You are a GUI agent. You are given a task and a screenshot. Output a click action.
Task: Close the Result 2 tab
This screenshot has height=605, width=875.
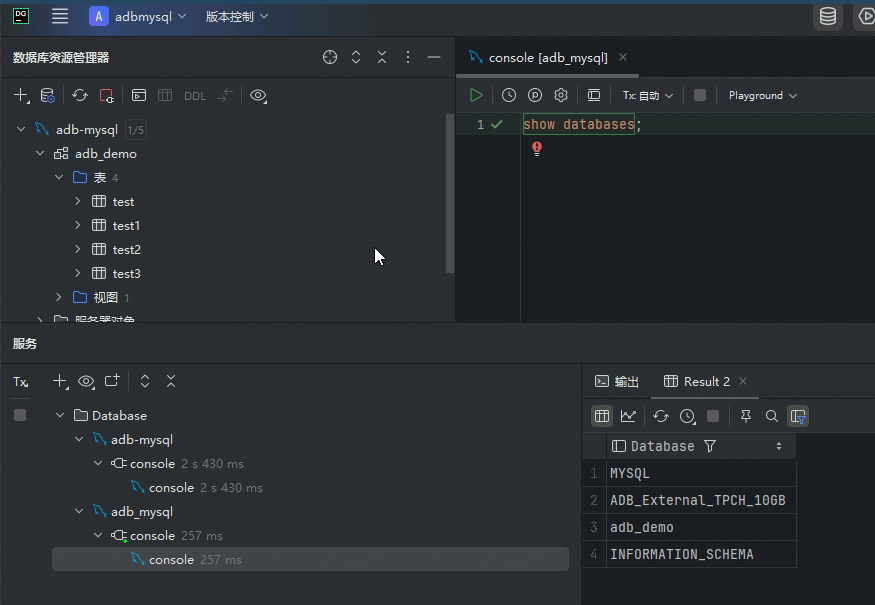point(743,381)
